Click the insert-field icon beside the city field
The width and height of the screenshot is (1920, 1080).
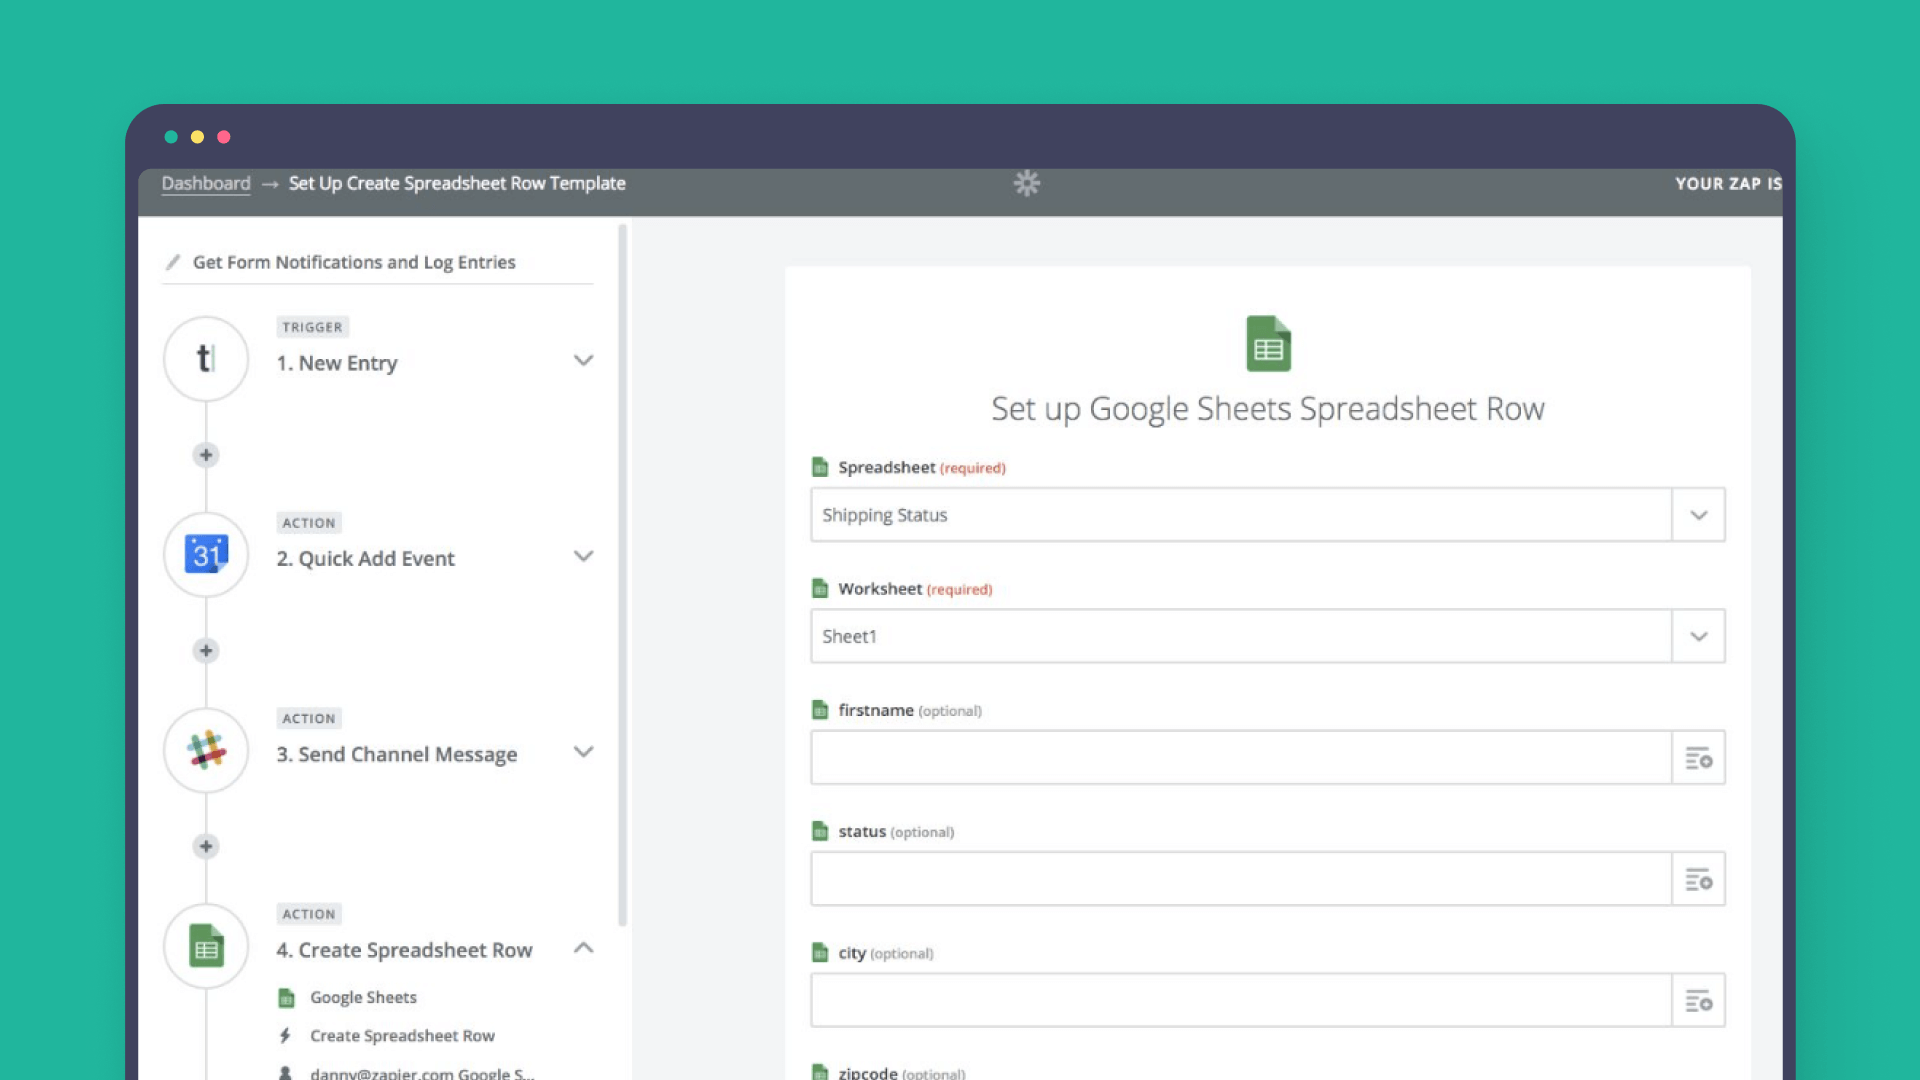1698,1000
